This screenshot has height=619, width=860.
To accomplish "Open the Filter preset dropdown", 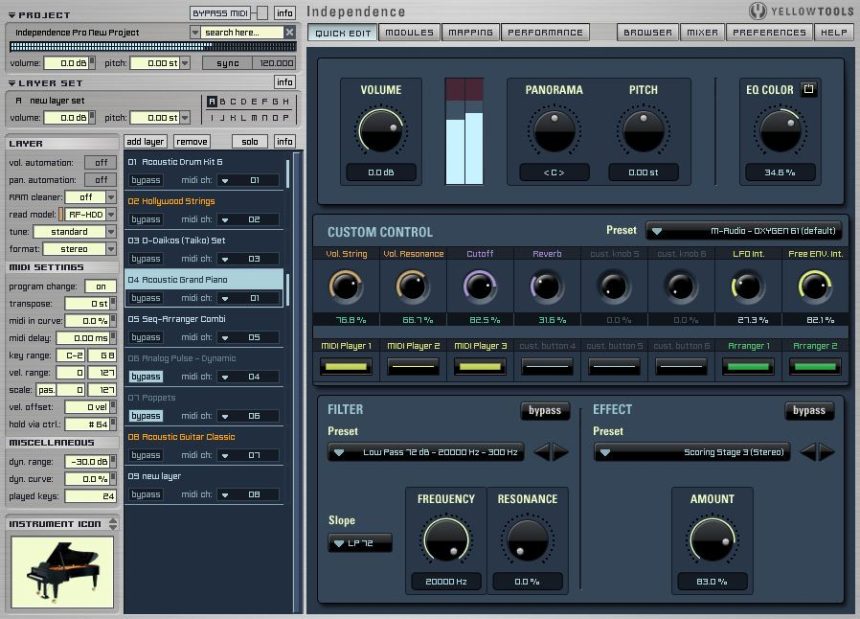I will pyautogui.click(x=425, y=452).
